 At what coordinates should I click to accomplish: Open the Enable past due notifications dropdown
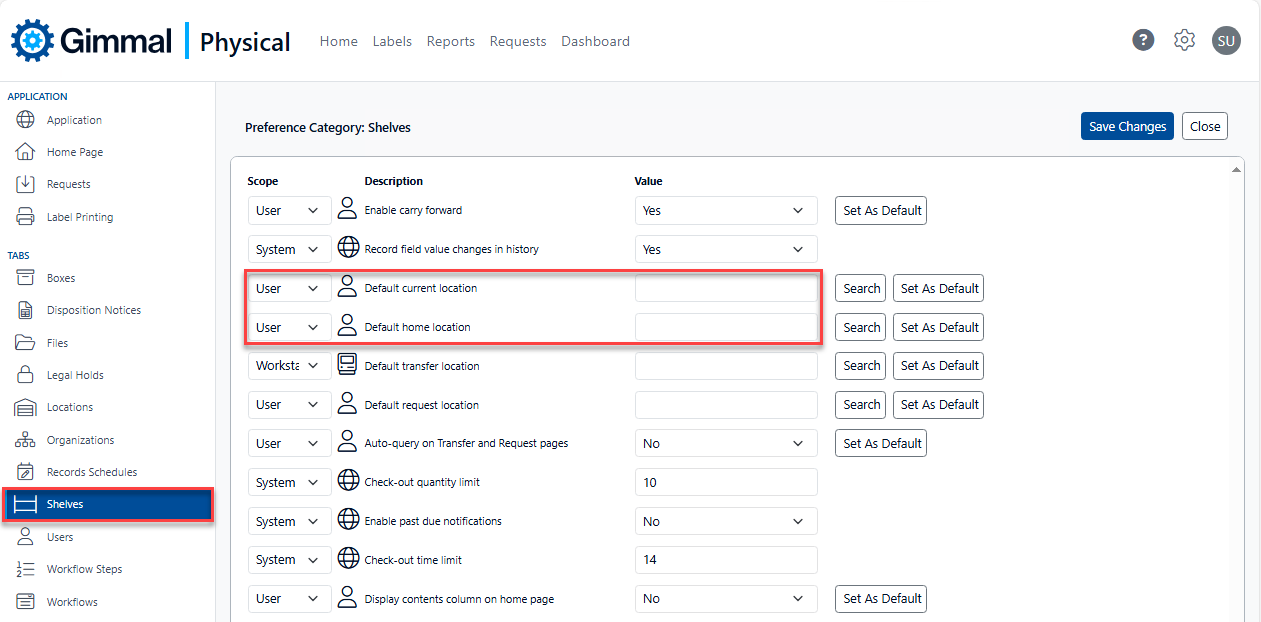pyautogui.click(x=725, y=522)
